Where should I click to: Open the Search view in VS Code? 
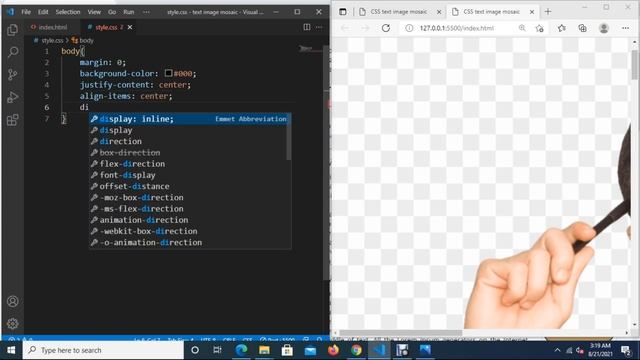(13, 52)
